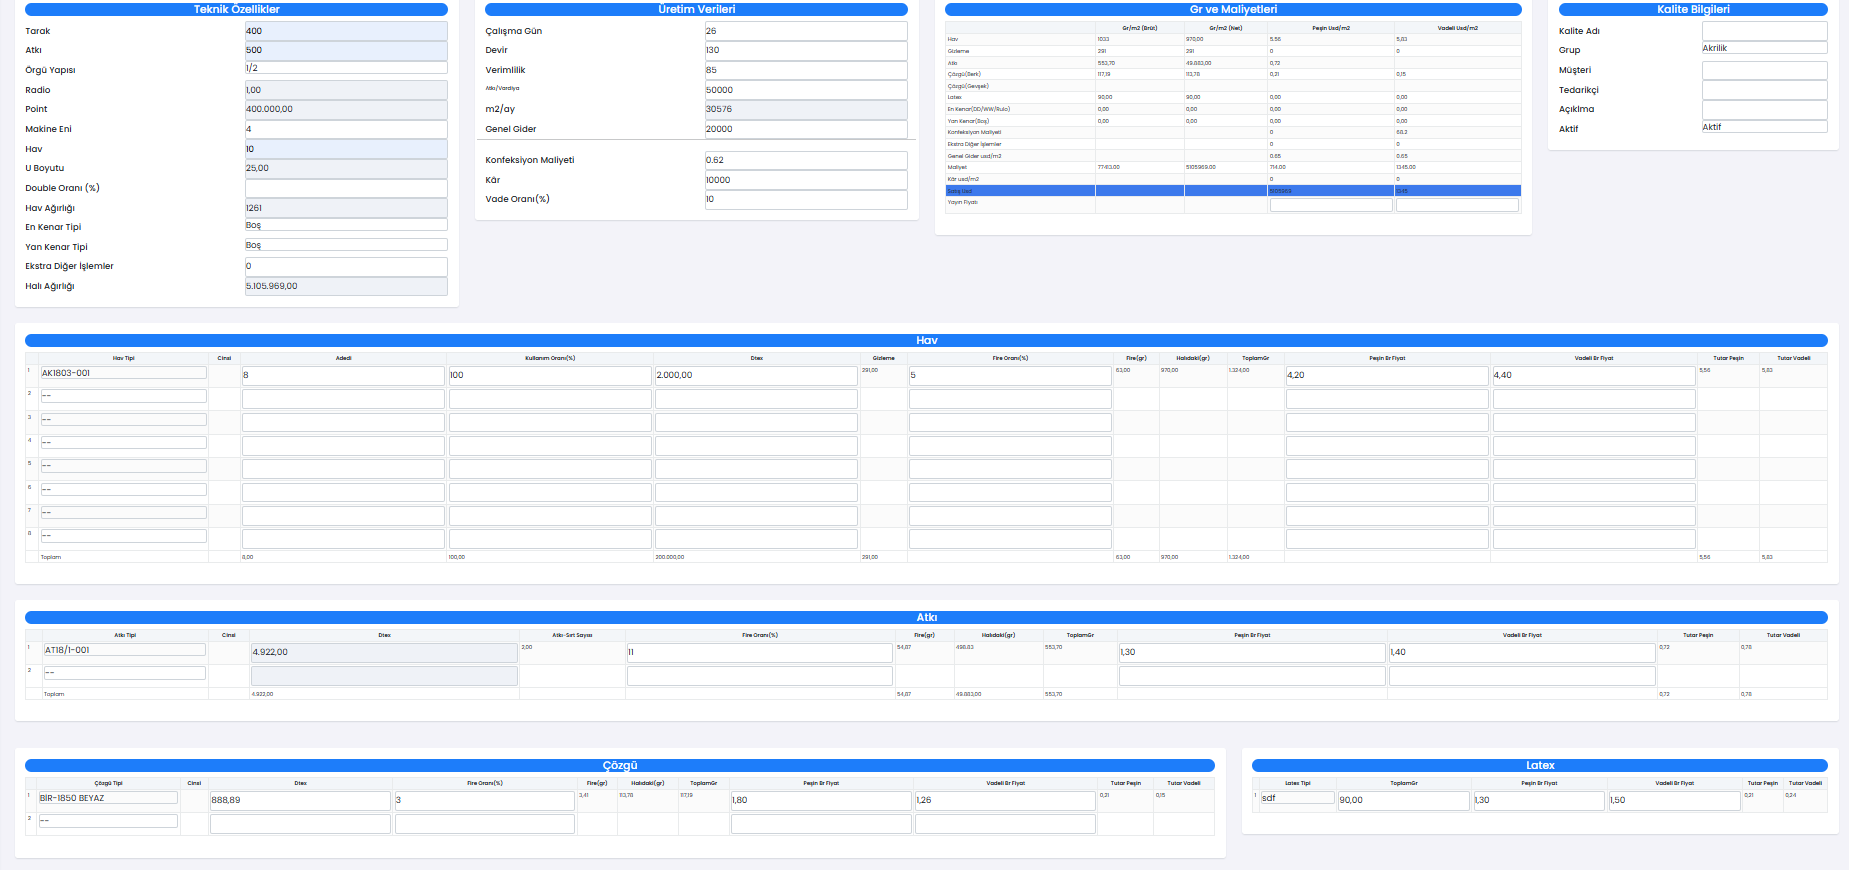The height and width of the screenshot is (870, 1849).
Task: Open the Yan Kenar Tipi selector
Action: (x=345, y=245)
